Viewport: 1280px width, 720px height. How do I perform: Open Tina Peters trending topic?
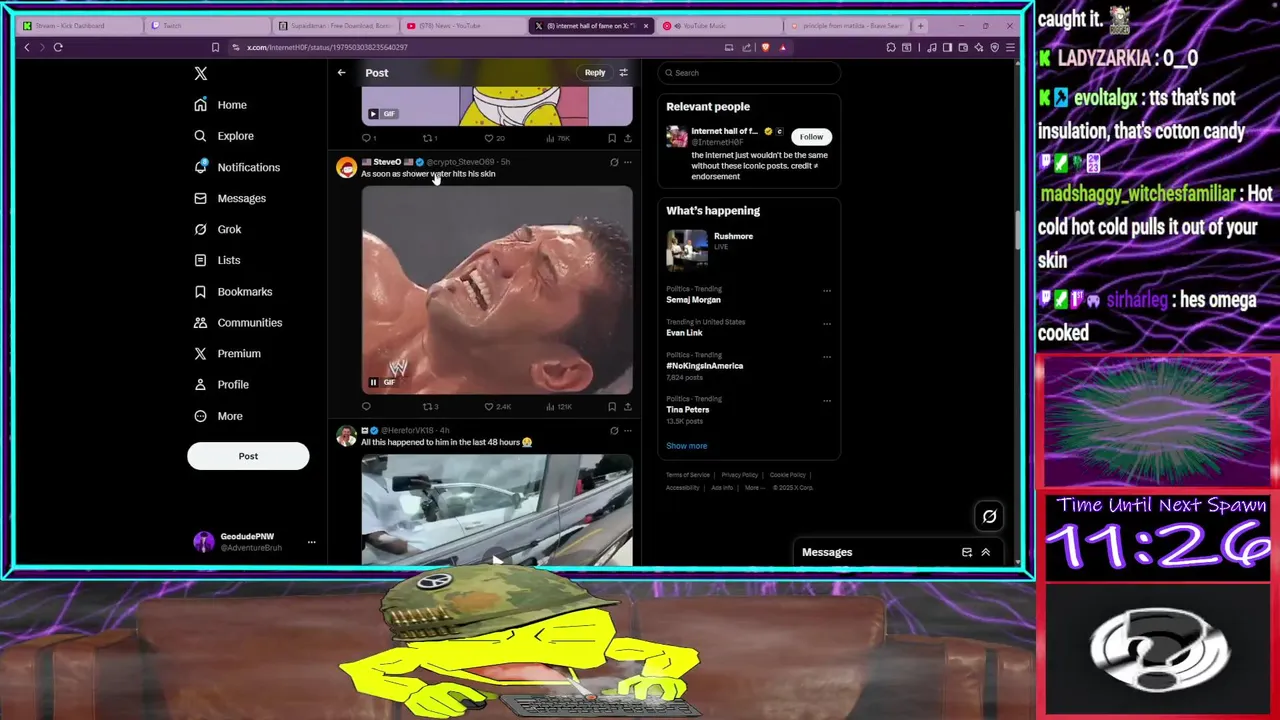688,410
